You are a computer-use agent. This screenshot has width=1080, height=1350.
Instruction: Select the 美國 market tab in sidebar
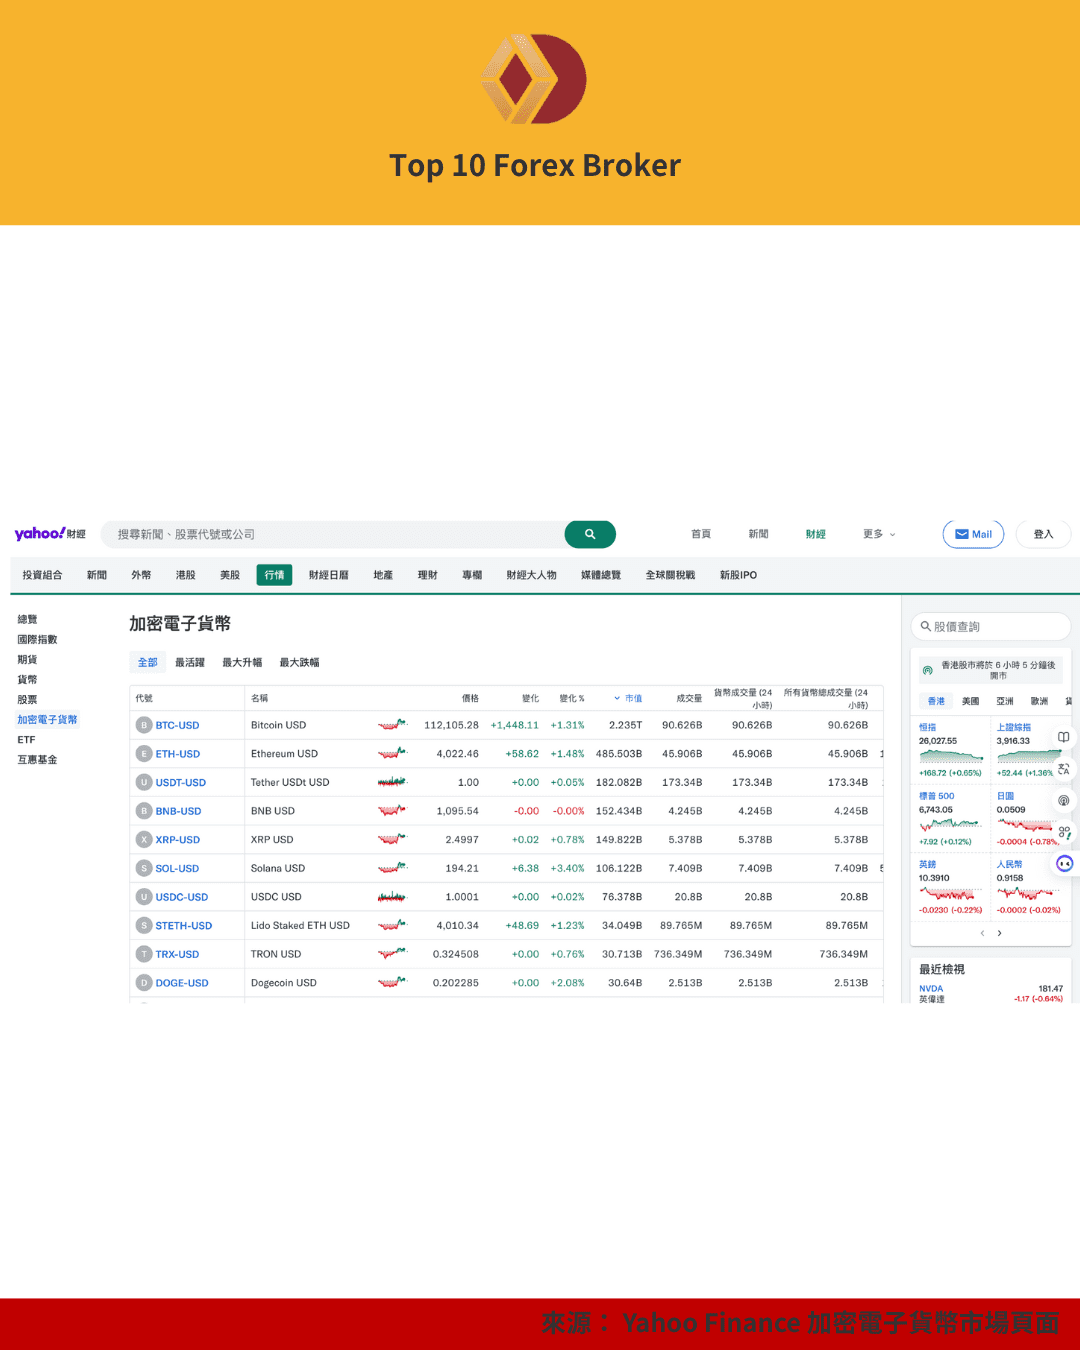[969, 701]
